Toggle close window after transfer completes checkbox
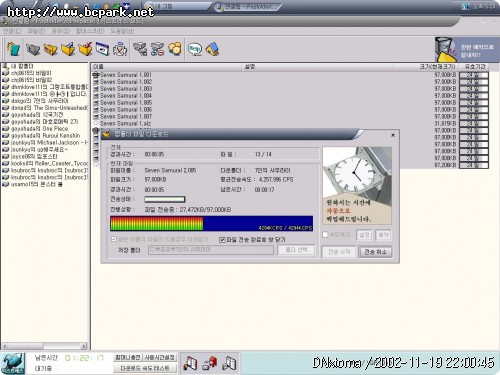The height and width of the screenshot is (375, 500). 222,240
